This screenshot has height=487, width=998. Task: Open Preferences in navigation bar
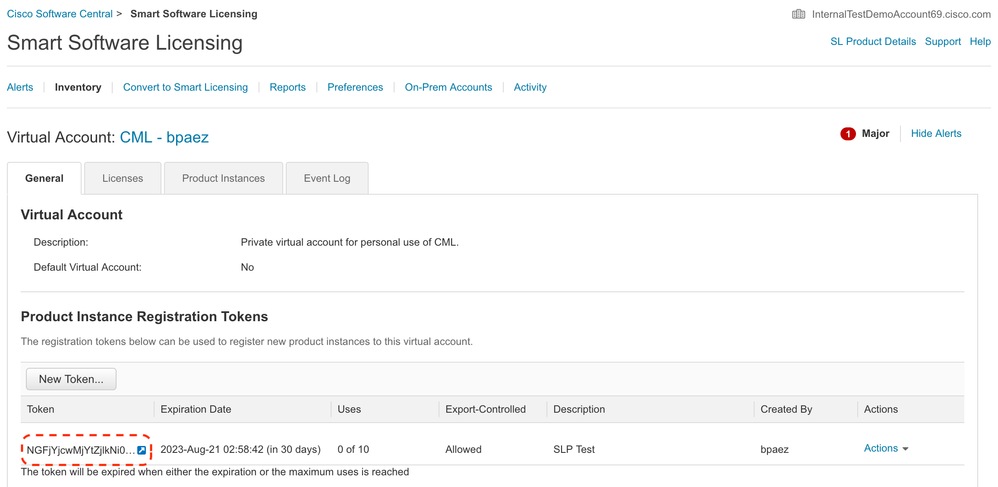[x=355, y=87]
